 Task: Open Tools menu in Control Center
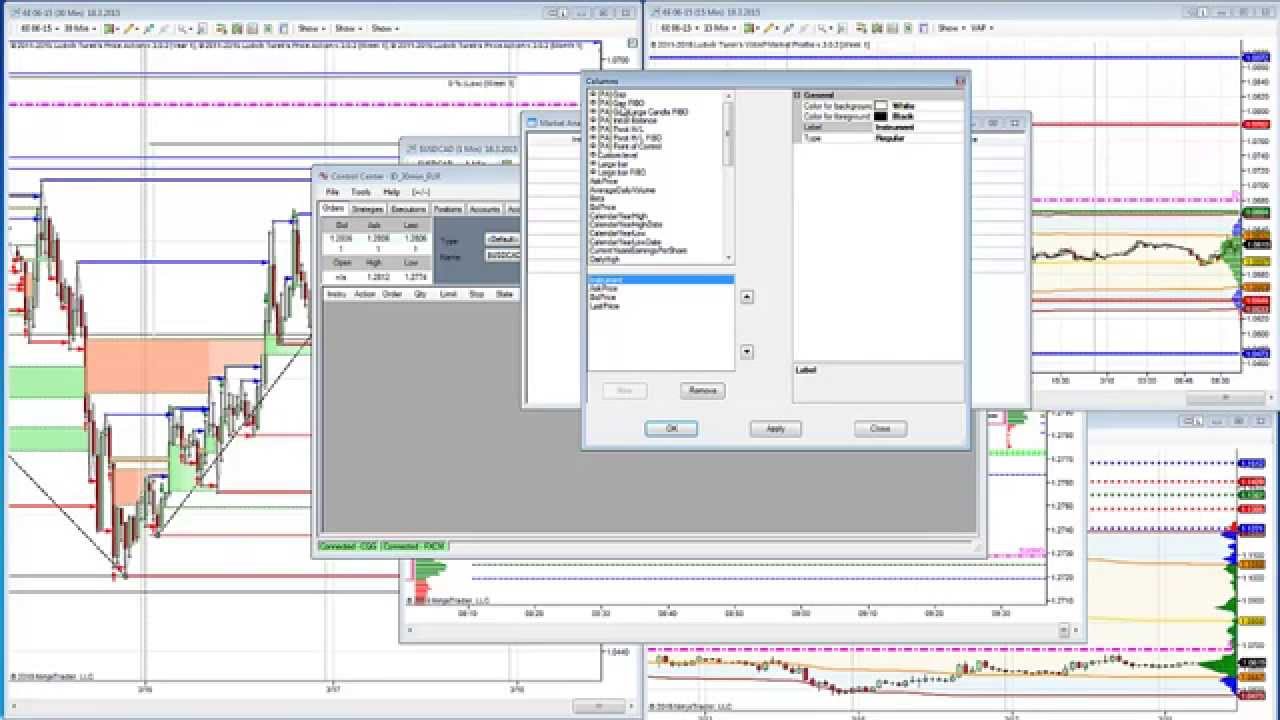point(361,192)
